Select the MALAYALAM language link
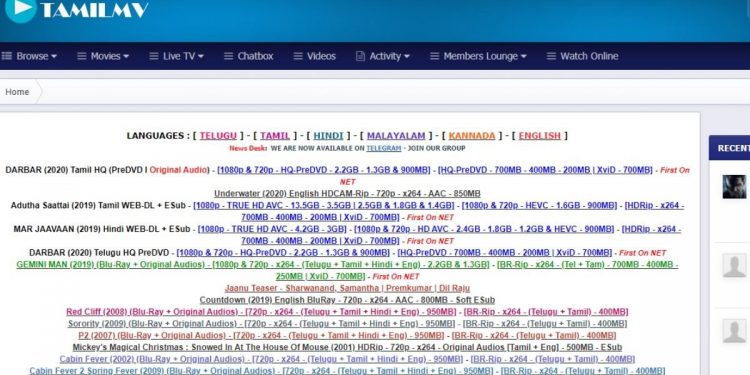This screenshot has width=750, height=375. (396, 136)
